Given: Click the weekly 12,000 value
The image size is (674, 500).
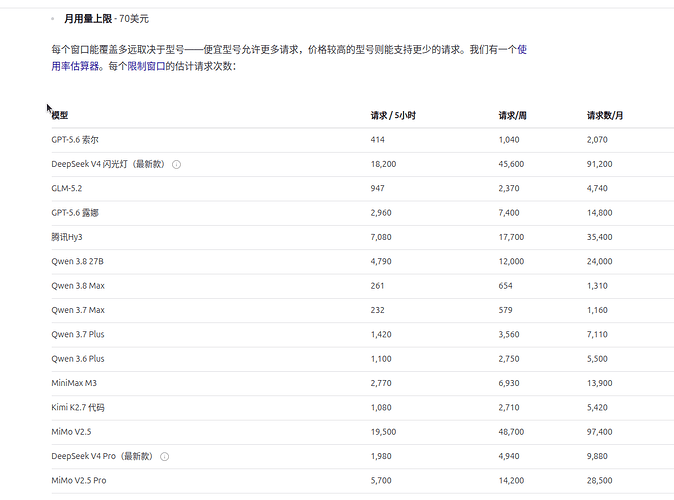Looking at the screenshot, I should click(511, 261).
